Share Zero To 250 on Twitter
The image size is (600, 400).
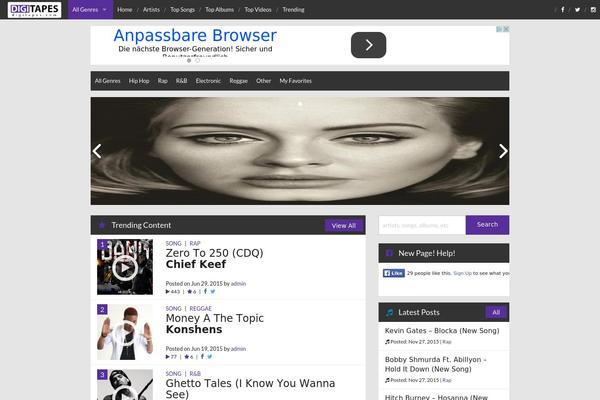(x=213, y=291)
